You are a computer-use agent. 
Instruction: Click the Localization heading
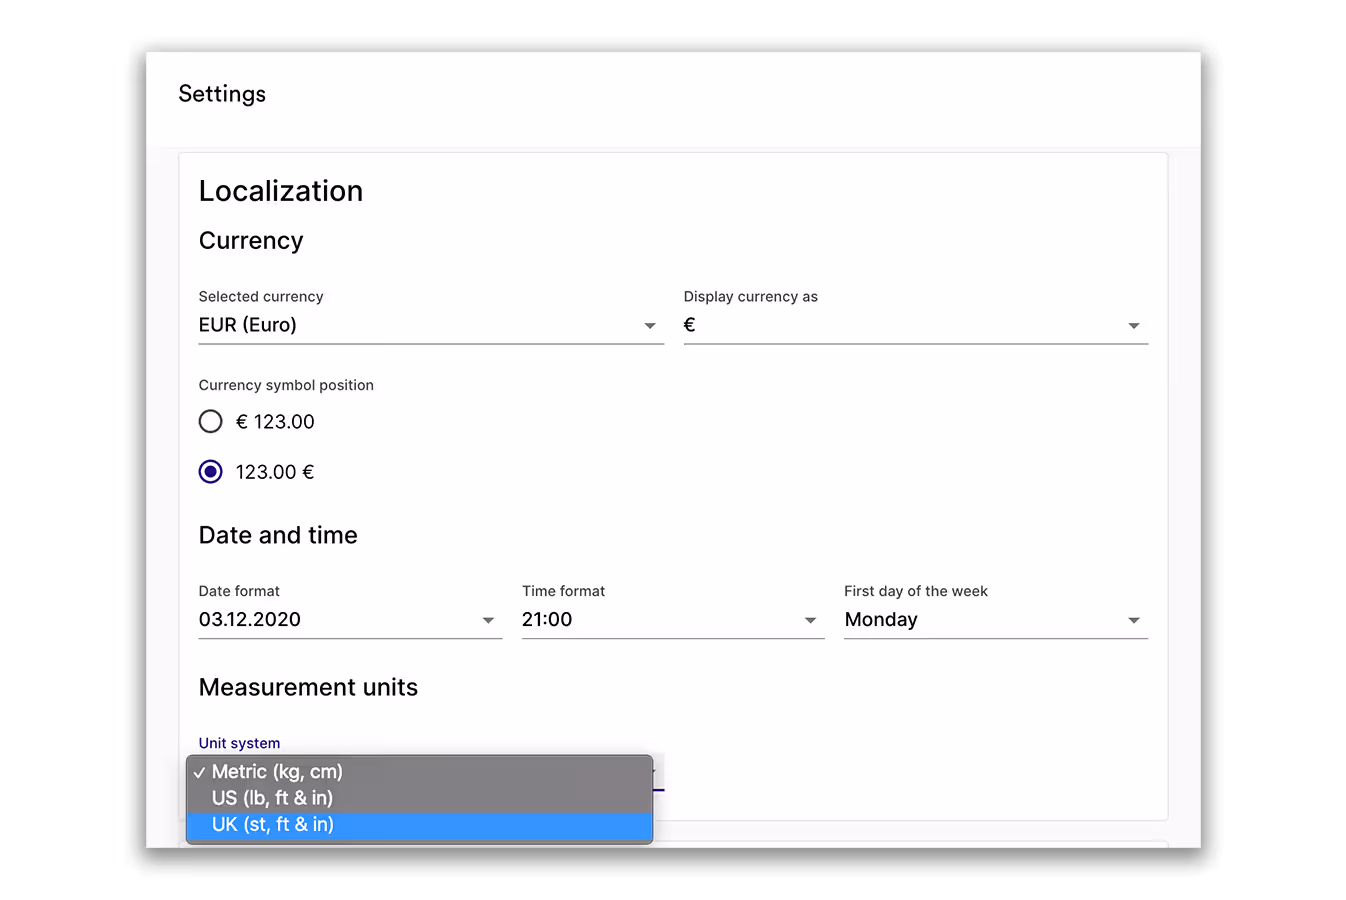pyautogui.click(x=281, y=191)
